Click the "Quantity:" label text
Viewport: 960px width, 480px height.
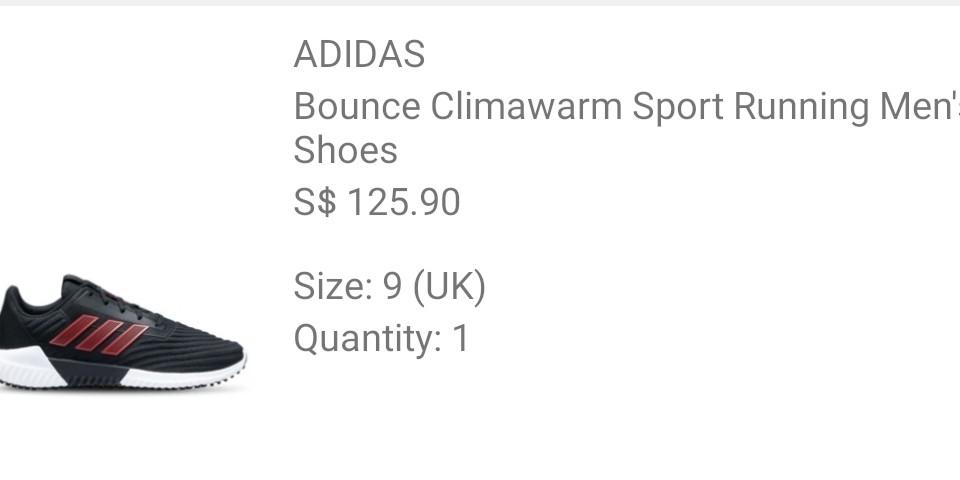point(367,339)
